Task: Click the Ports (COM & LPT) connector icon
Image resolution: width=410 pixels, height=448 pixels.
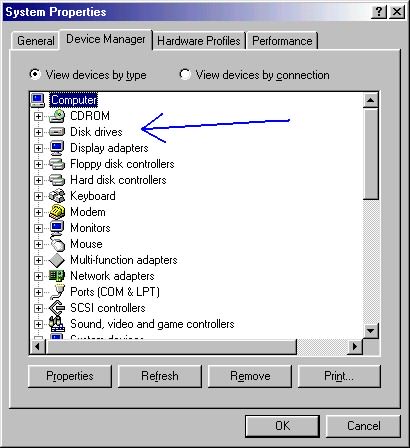Action: point(57,292)
